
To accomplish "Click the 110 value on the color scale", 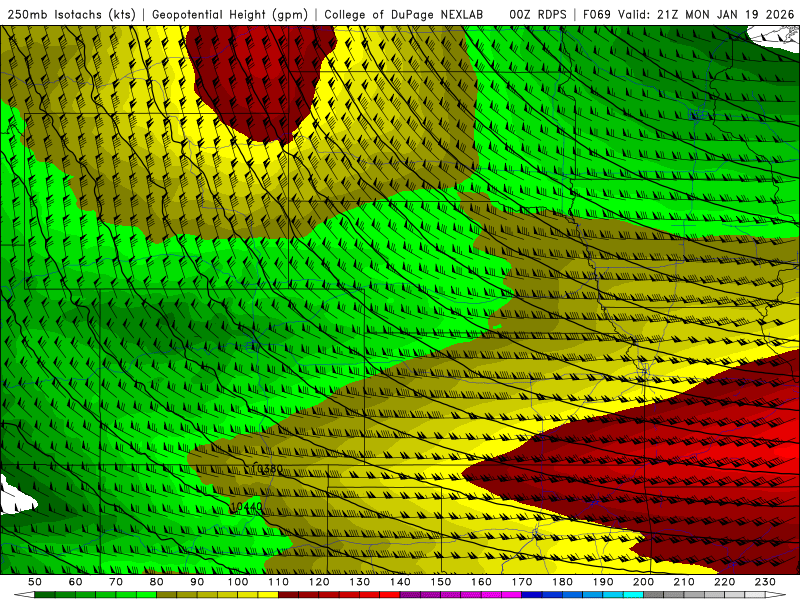I will point(279,582).
